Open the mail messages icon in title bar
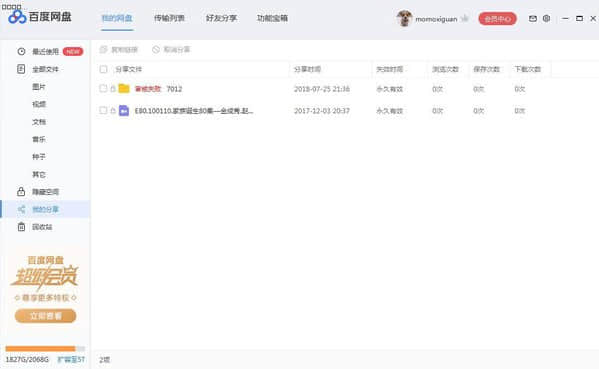The image size is (599, 369). point(533,18)
